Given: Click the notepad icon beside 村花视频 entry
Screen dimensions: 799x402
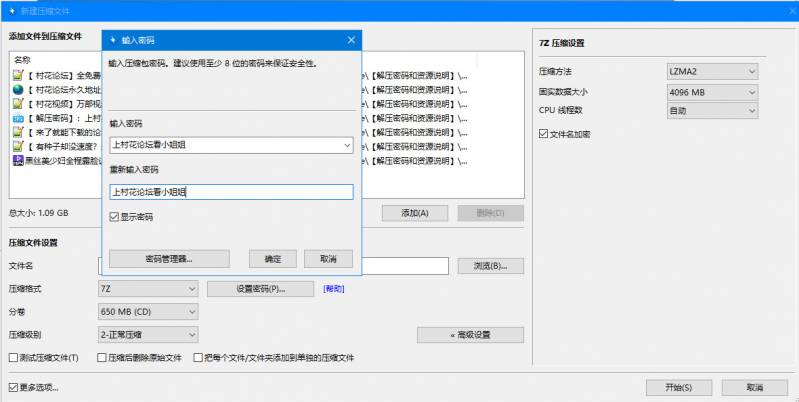Looking at the screenshot, I should click(x=18, y=103).
